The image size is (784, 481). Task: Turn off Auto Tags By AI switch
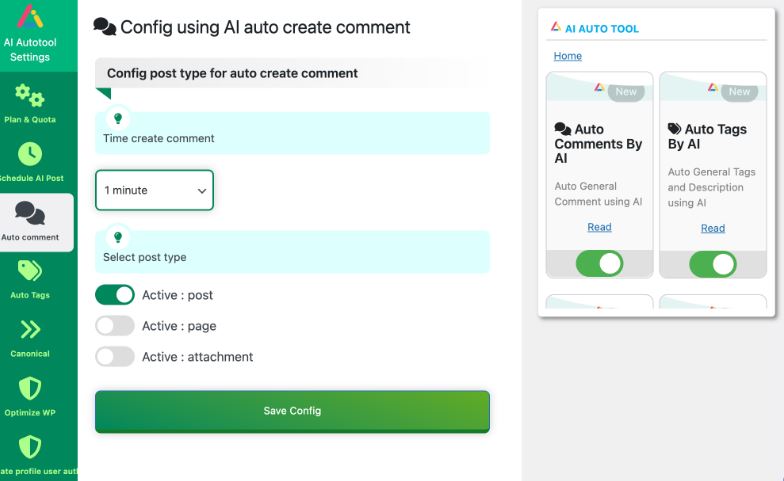coord(713,264)
